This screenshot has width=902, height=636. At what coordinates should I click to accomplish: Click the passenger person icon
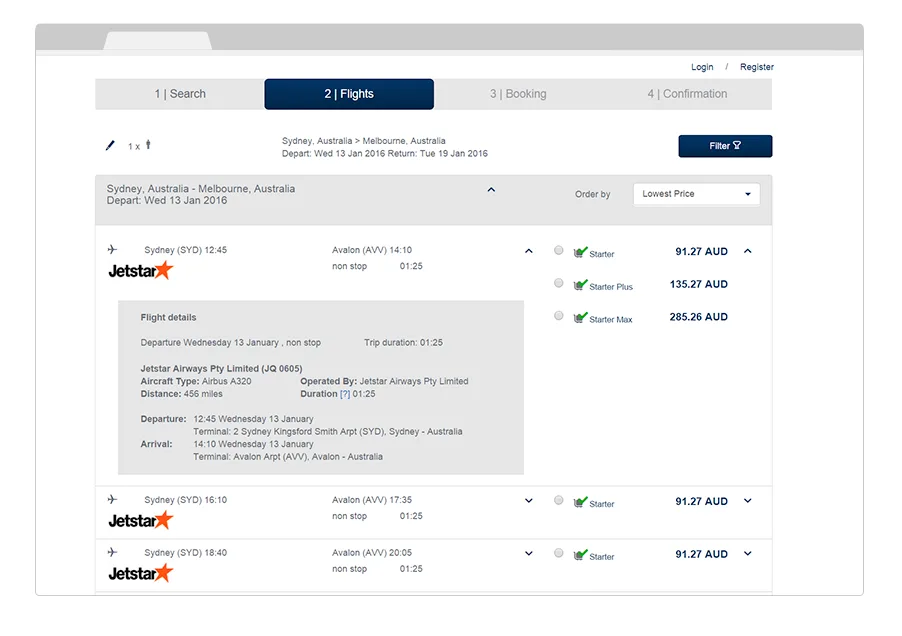(x=148, y=144)
